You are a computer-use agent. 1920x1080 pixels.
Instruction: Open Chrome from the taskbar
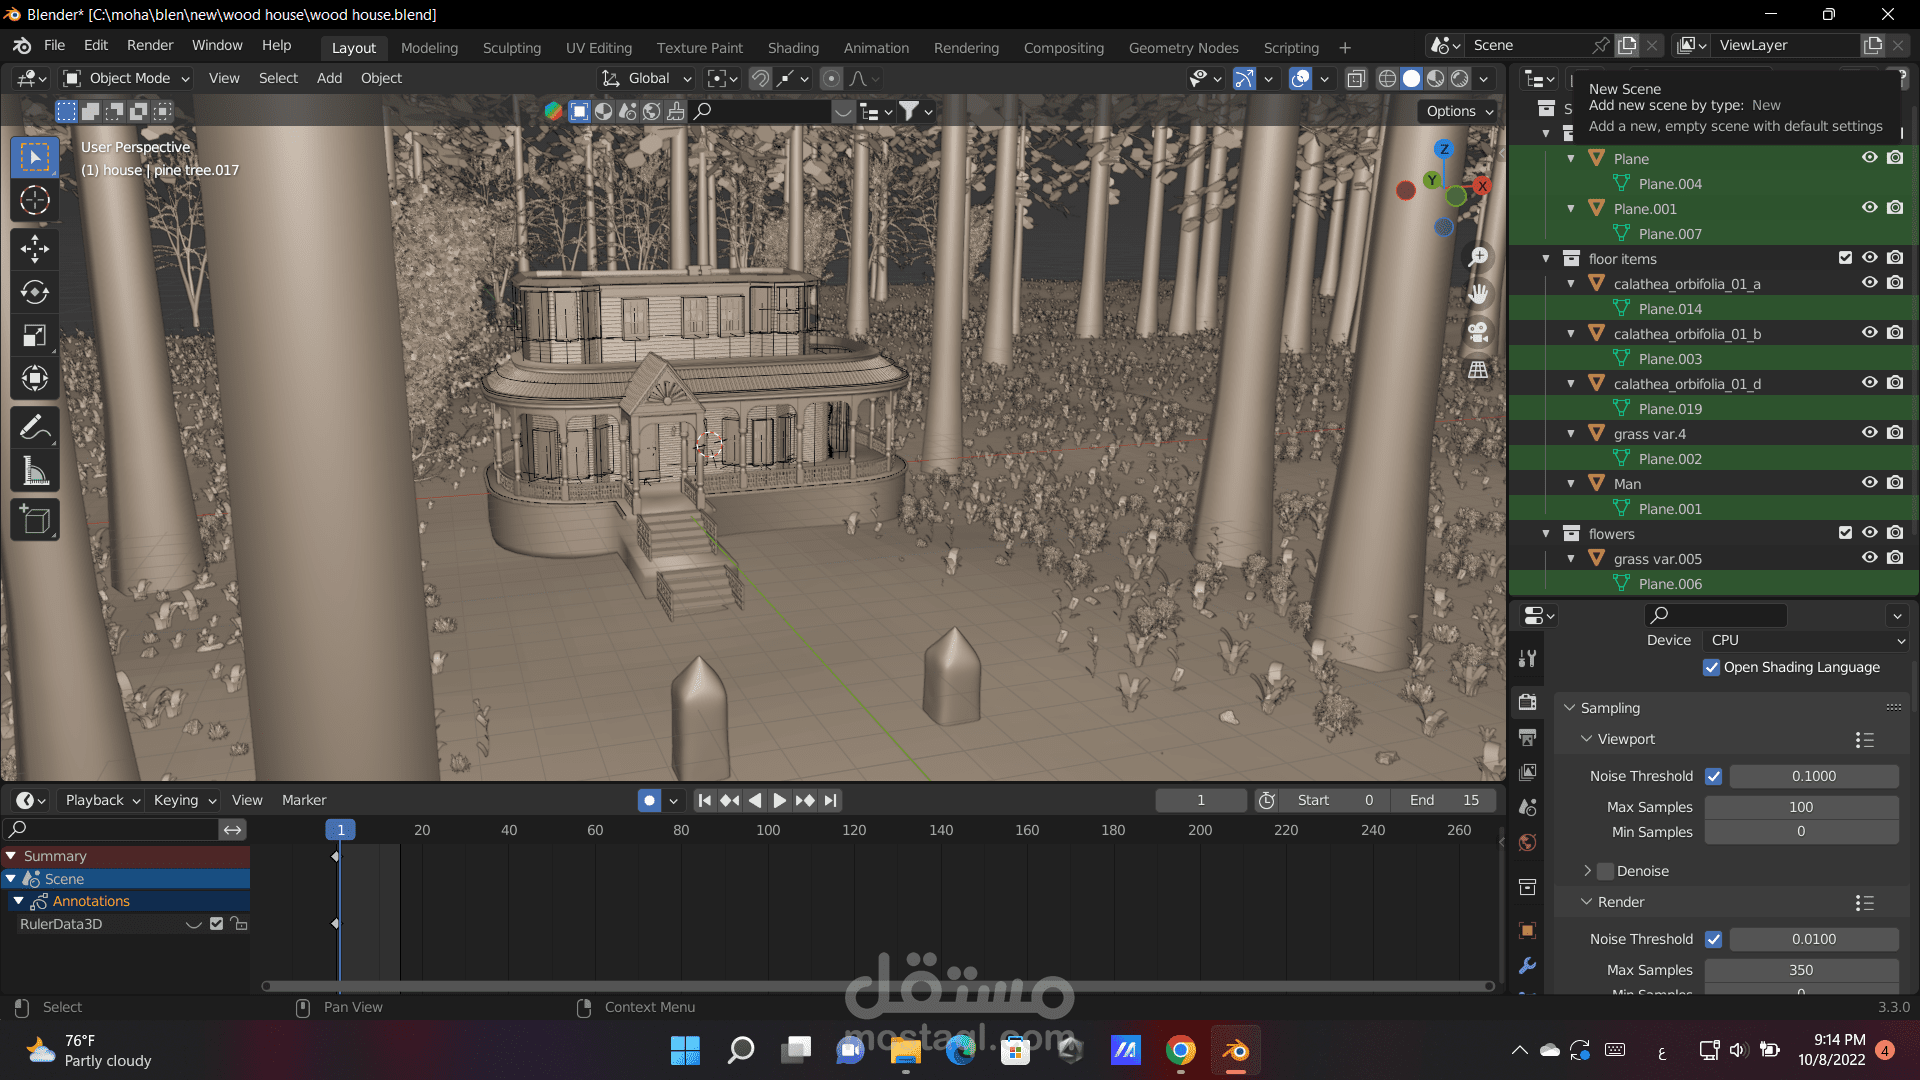point(1181,1050)
